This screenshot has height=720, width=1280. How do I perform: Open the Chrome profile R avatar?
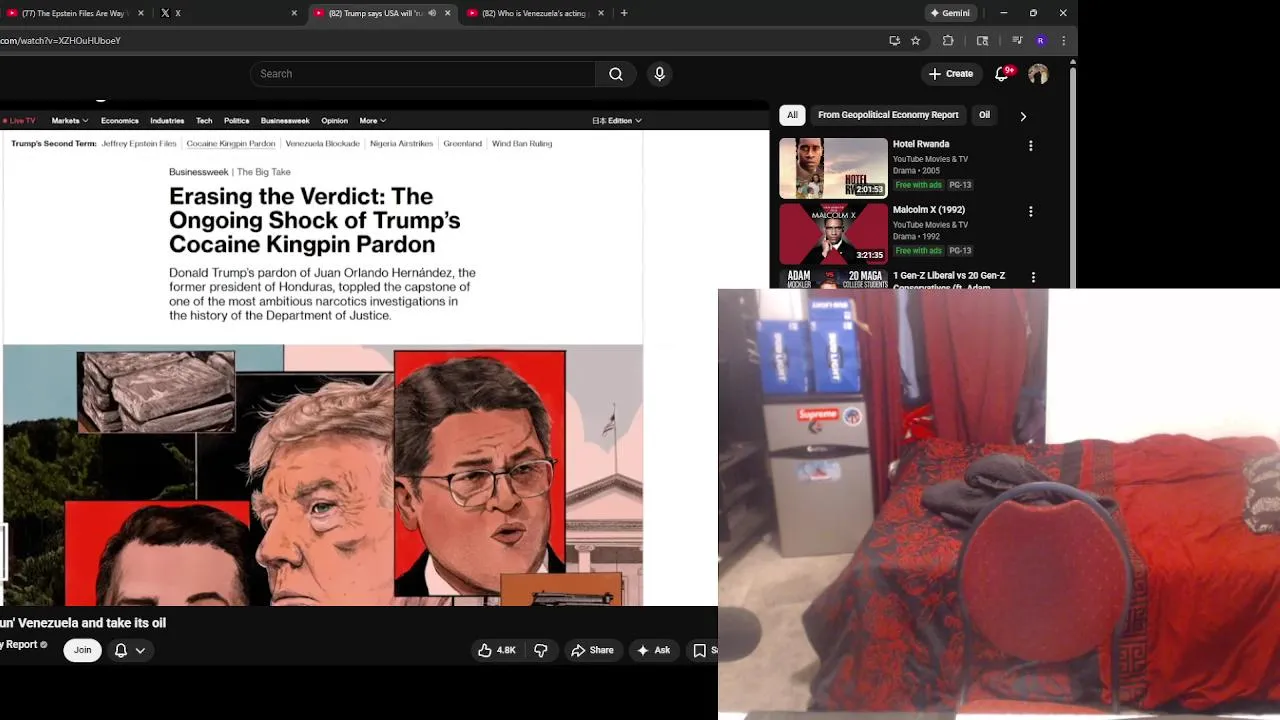(x=1041, y=41)
